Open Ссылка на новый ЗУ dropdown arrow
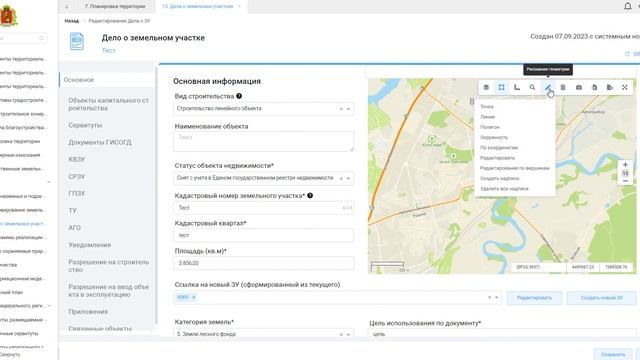The image size is (640, 360). coord(496,298)
